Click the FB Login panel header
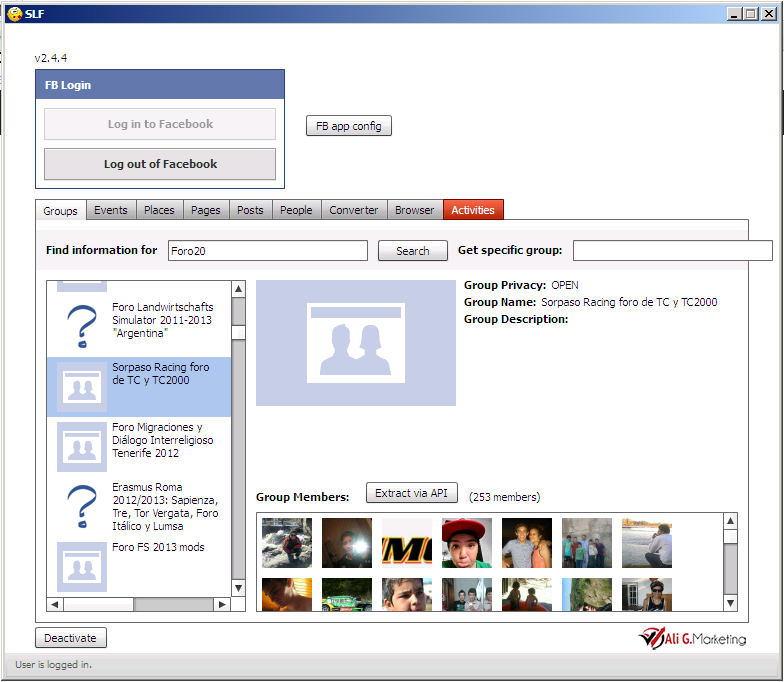This screenshot has width=784, height=682. (160, 84)
